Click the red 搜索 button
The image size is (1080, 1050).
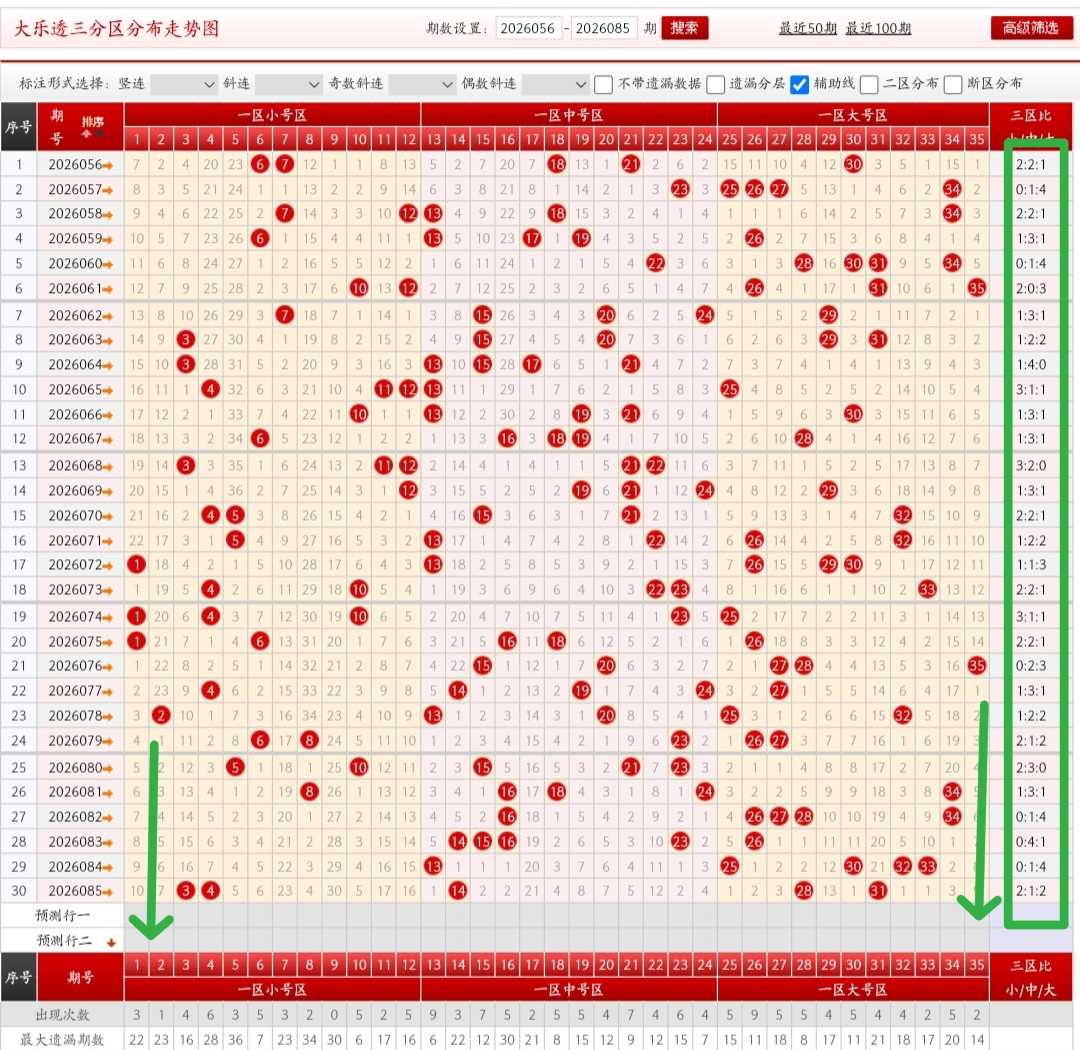685,28
